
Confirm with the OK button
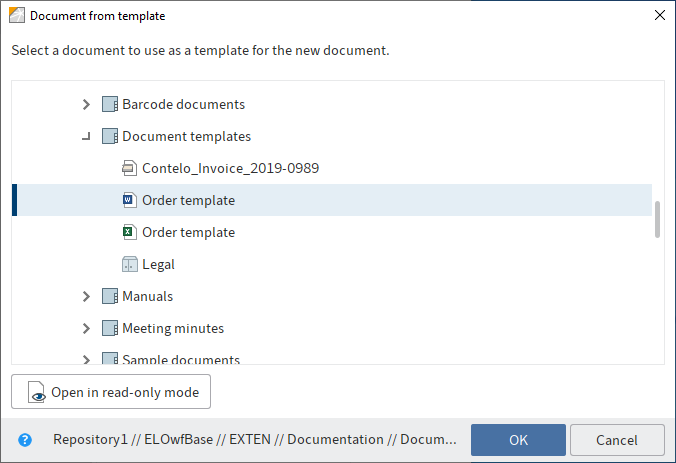coord(518,440)
